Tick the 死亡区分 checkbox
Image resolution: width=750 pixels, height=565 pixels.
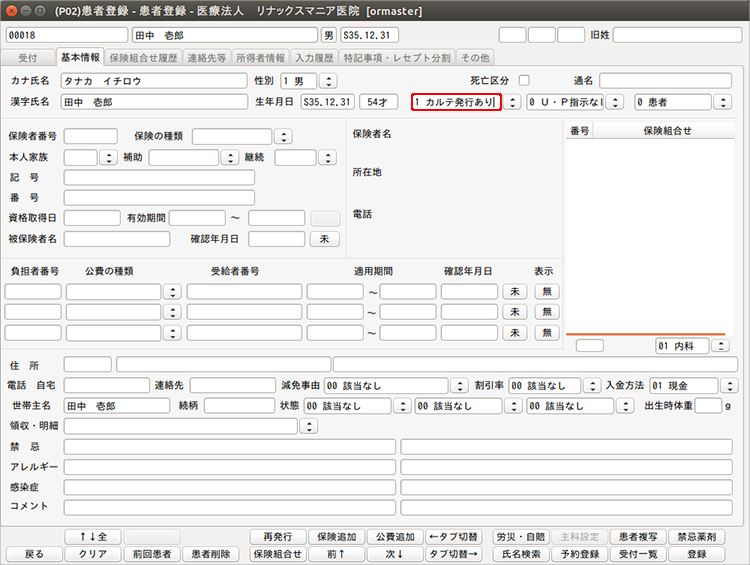524,80
